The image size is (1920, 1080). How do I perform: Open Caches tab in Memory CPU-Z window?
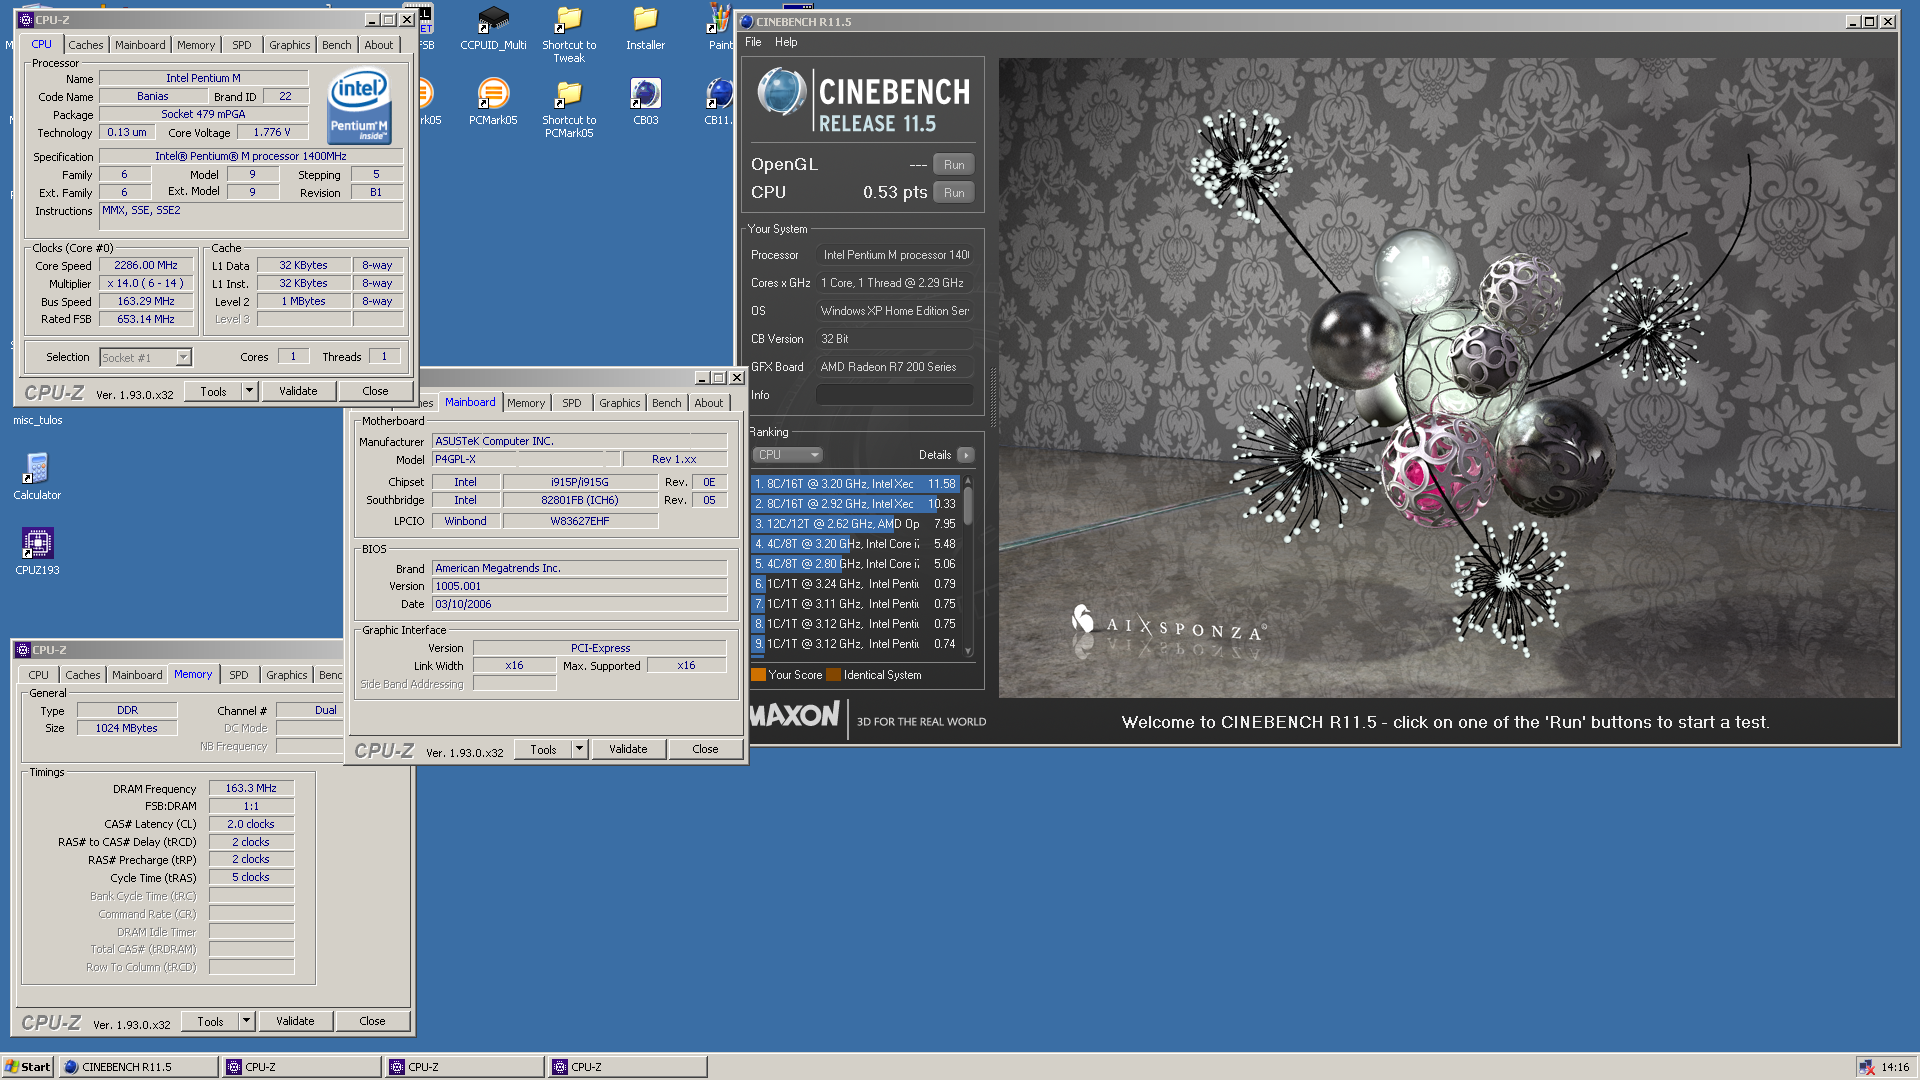83,675
